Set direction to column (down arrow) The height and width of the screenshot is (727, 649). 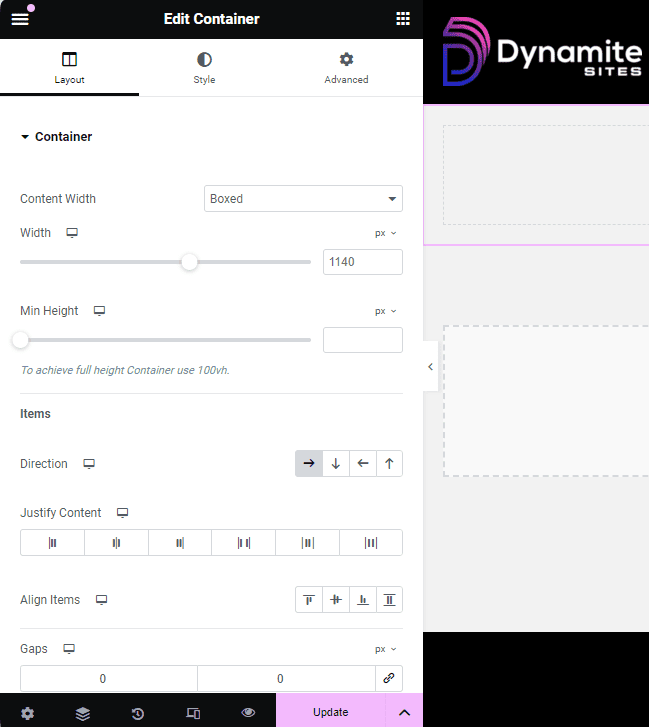click(336, 464)
